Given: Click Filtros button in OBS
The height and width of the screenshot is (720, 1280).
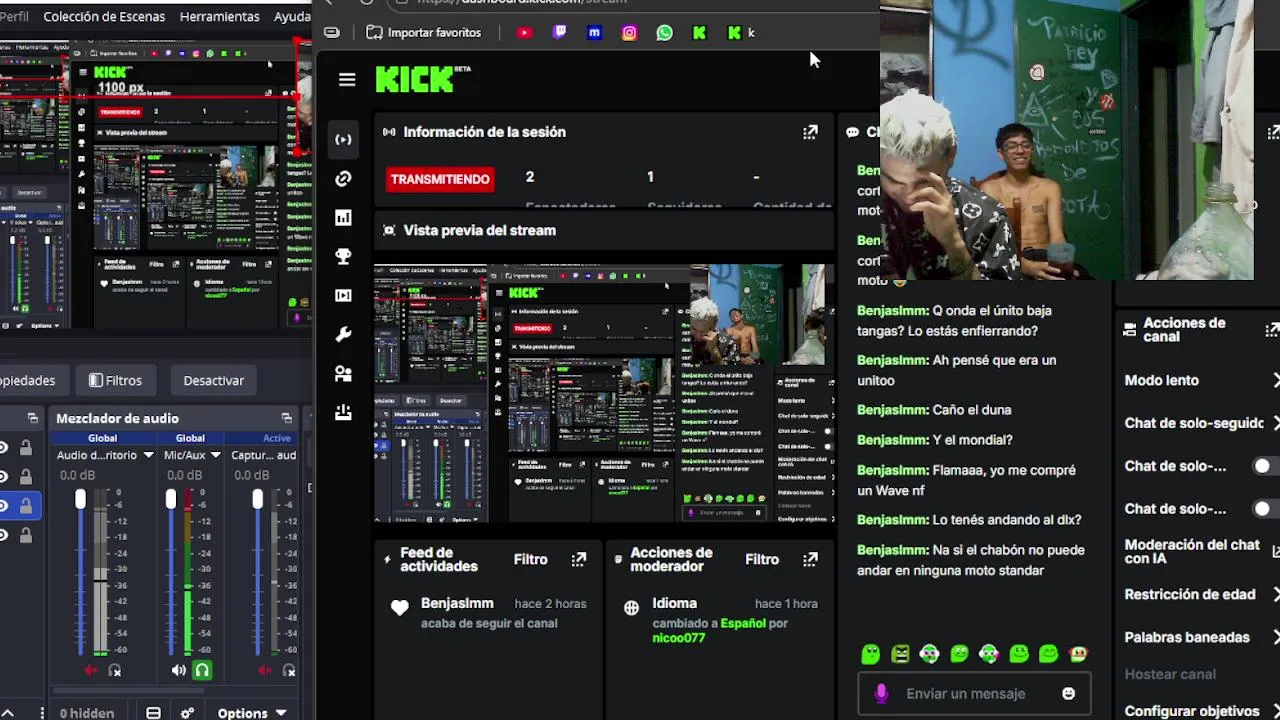Looking at the screenshot, I should point(116,380).
